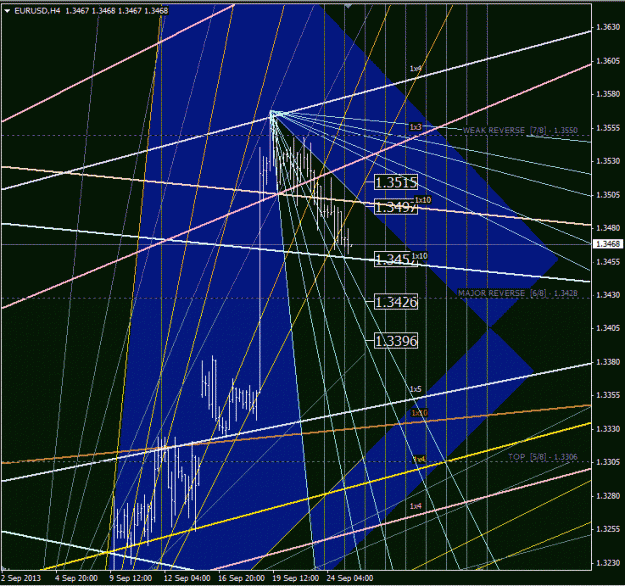Click 1.3605 on the price axis

(608, 61)
